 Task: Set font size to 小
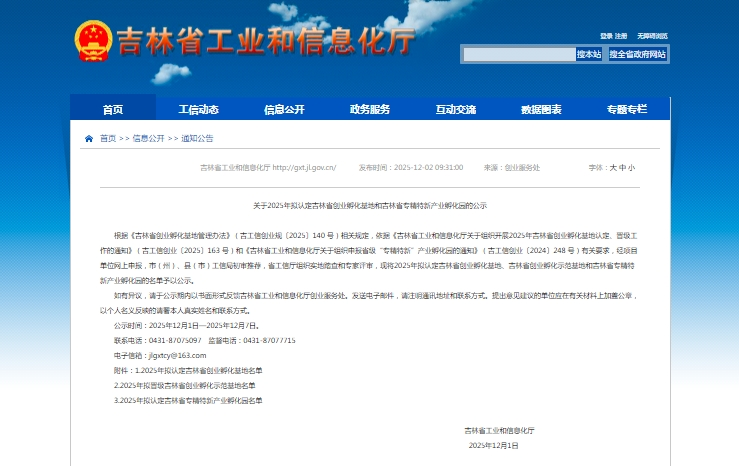(x=632, y=168)
